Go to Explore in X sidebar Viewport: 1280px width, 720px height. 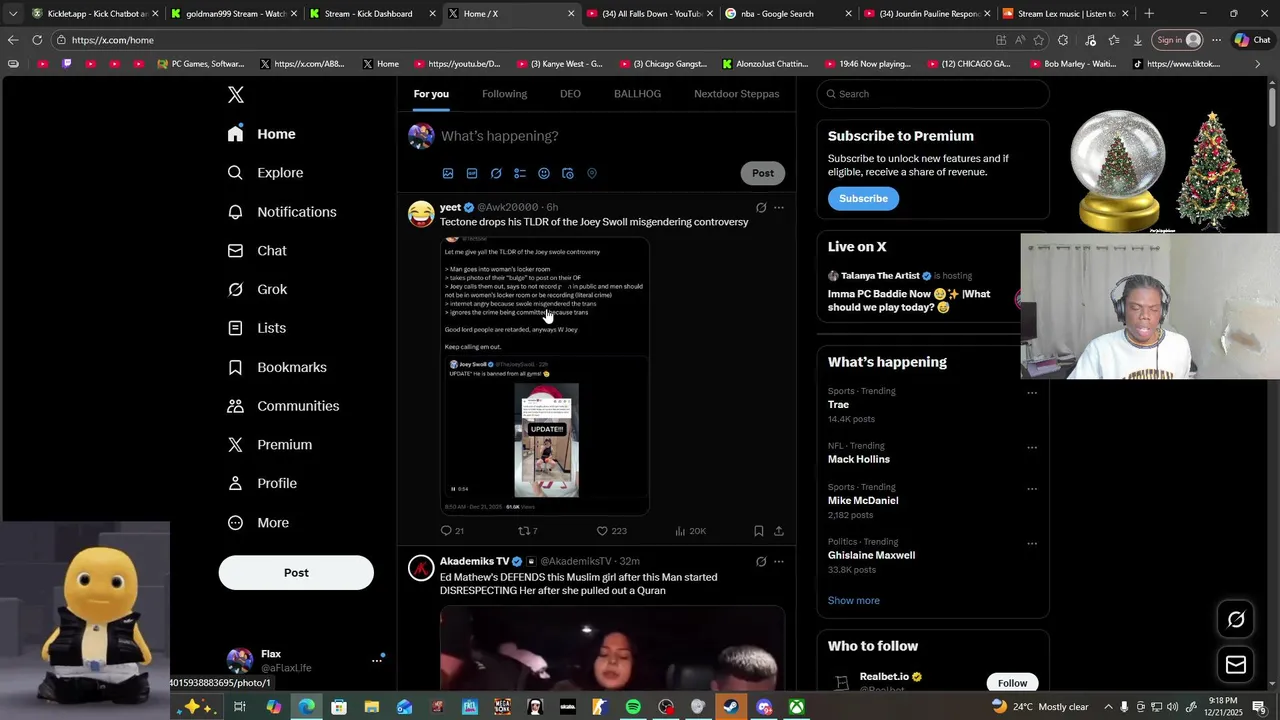pyautogui.click(x=266, y=173)
